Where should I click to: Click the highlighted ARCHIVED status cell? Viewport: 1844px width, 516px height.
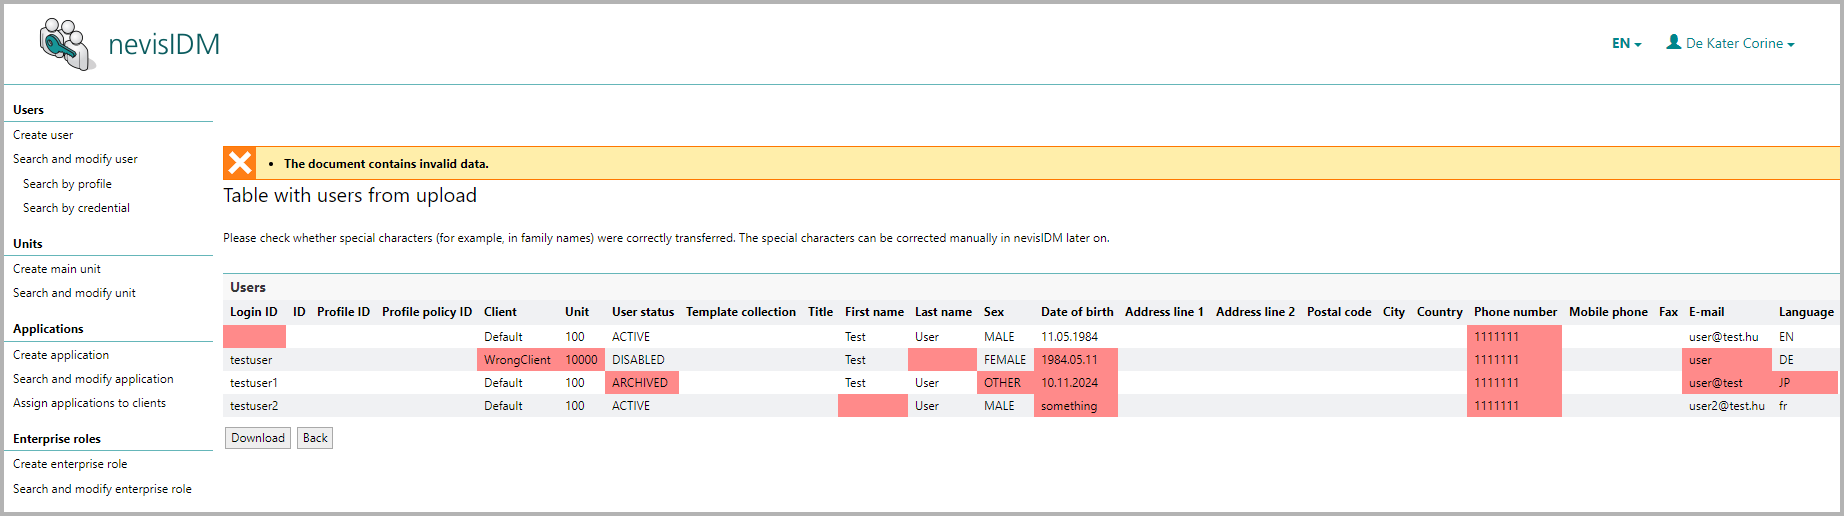pyautogui.click(x=640, y=383)
